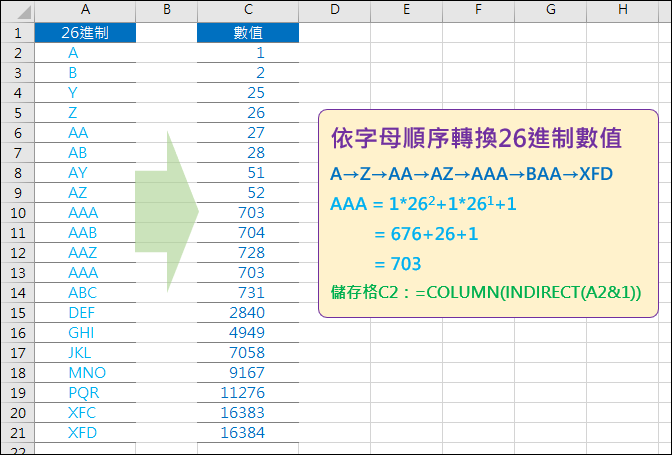
Task: Select the 'AAA' cell in row 10
Action: click(x=85, y=213)
